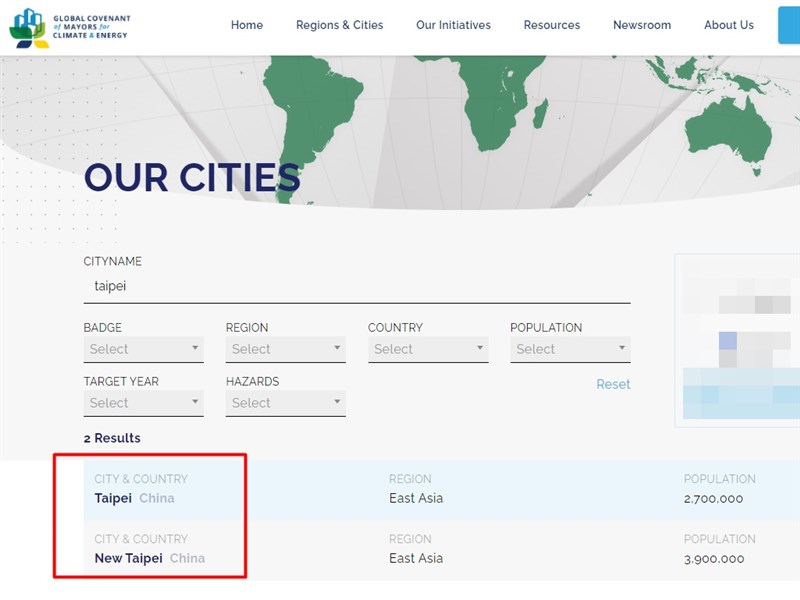This screenshot has width=800, height=600.
Task: Open the Resources menu
Action: tap(552, 25)
